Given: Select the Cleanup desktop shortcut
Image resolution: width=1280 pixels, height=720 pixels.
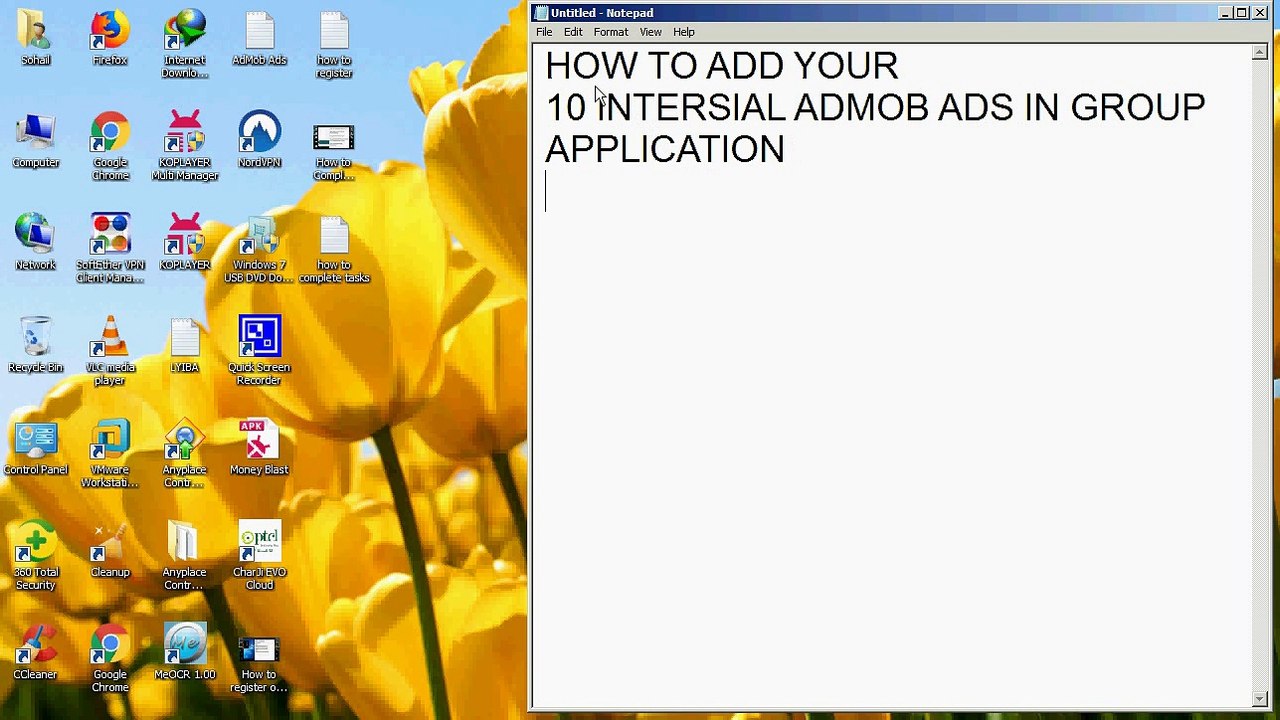Looking at the screenshot, I should click(x=110, y=551).
